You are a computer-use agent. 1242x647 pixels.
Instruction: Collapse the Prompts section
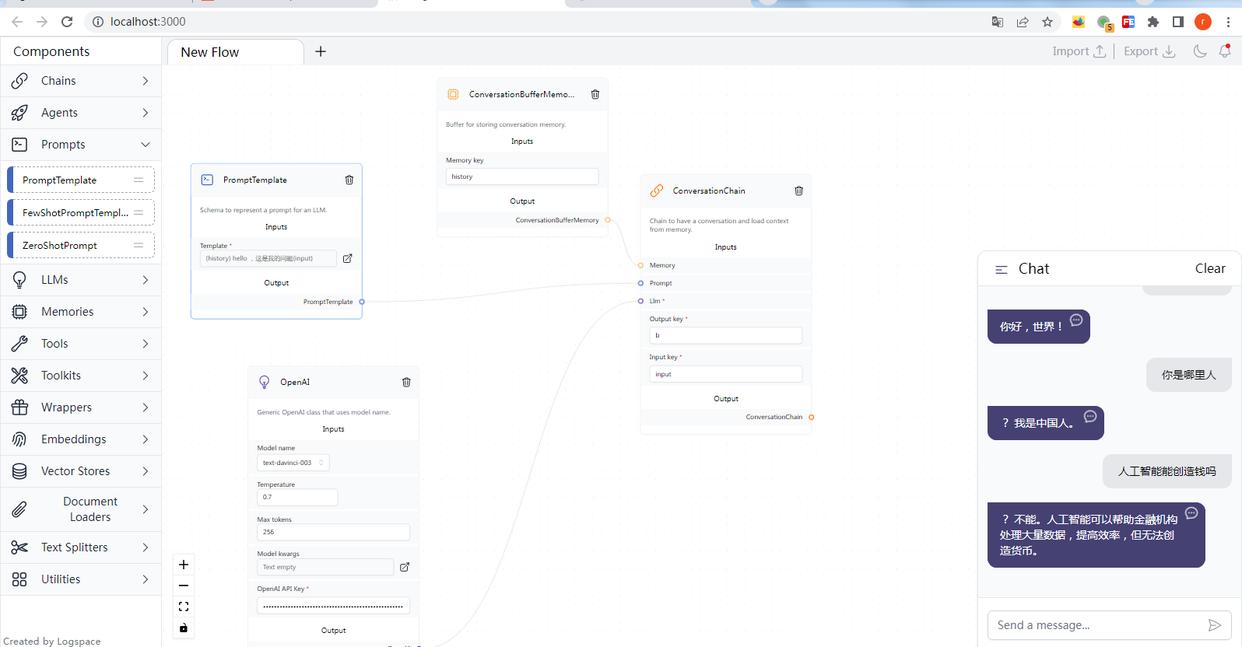[x=80, y=144]
